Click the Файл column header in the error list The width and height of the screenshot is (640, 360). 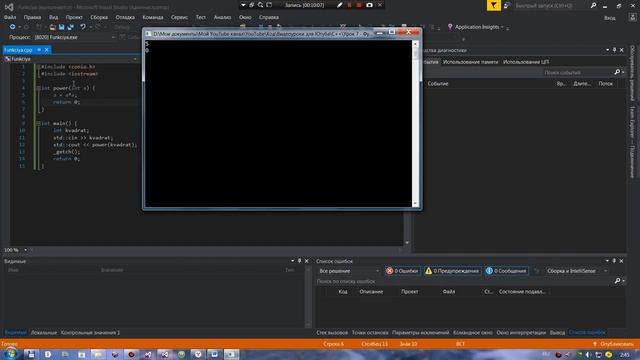[449, 292]
